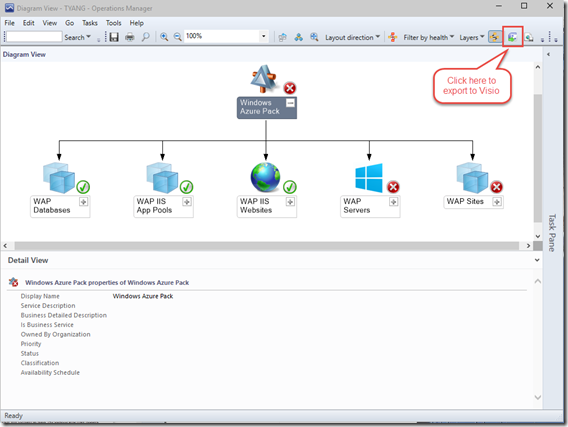
Task: Click the orange hierarchy icon near Filter by health
Action: pos(393,37)
